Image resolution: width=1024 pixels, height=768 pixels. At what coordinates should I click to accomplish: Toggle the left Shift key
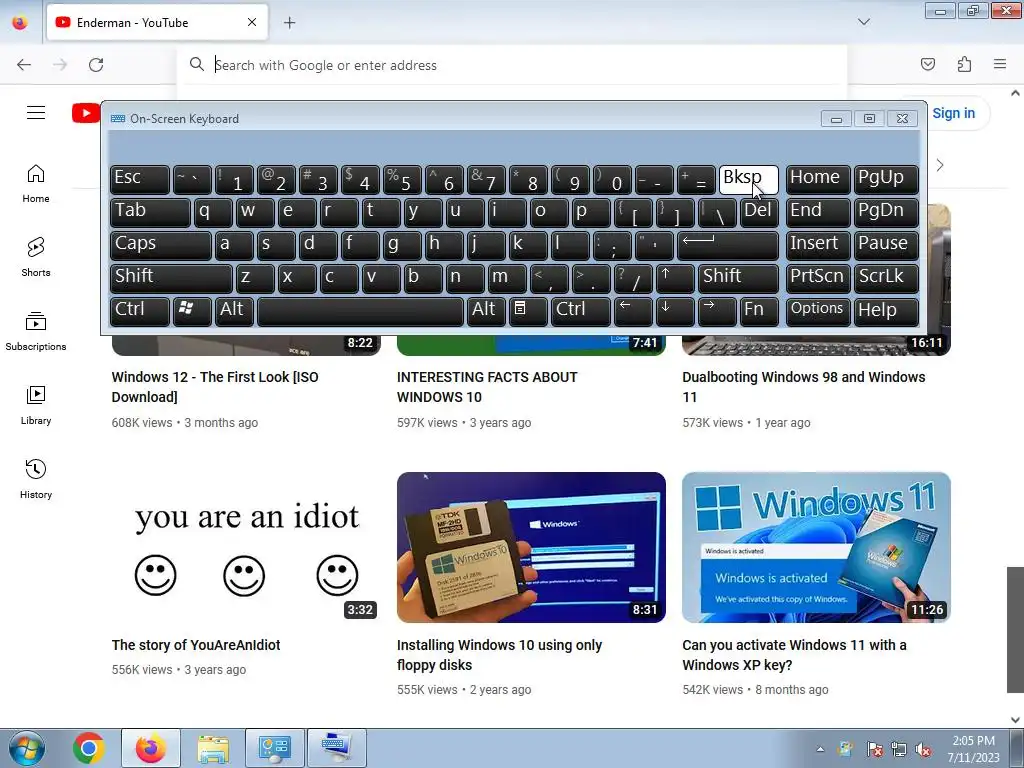171,278
